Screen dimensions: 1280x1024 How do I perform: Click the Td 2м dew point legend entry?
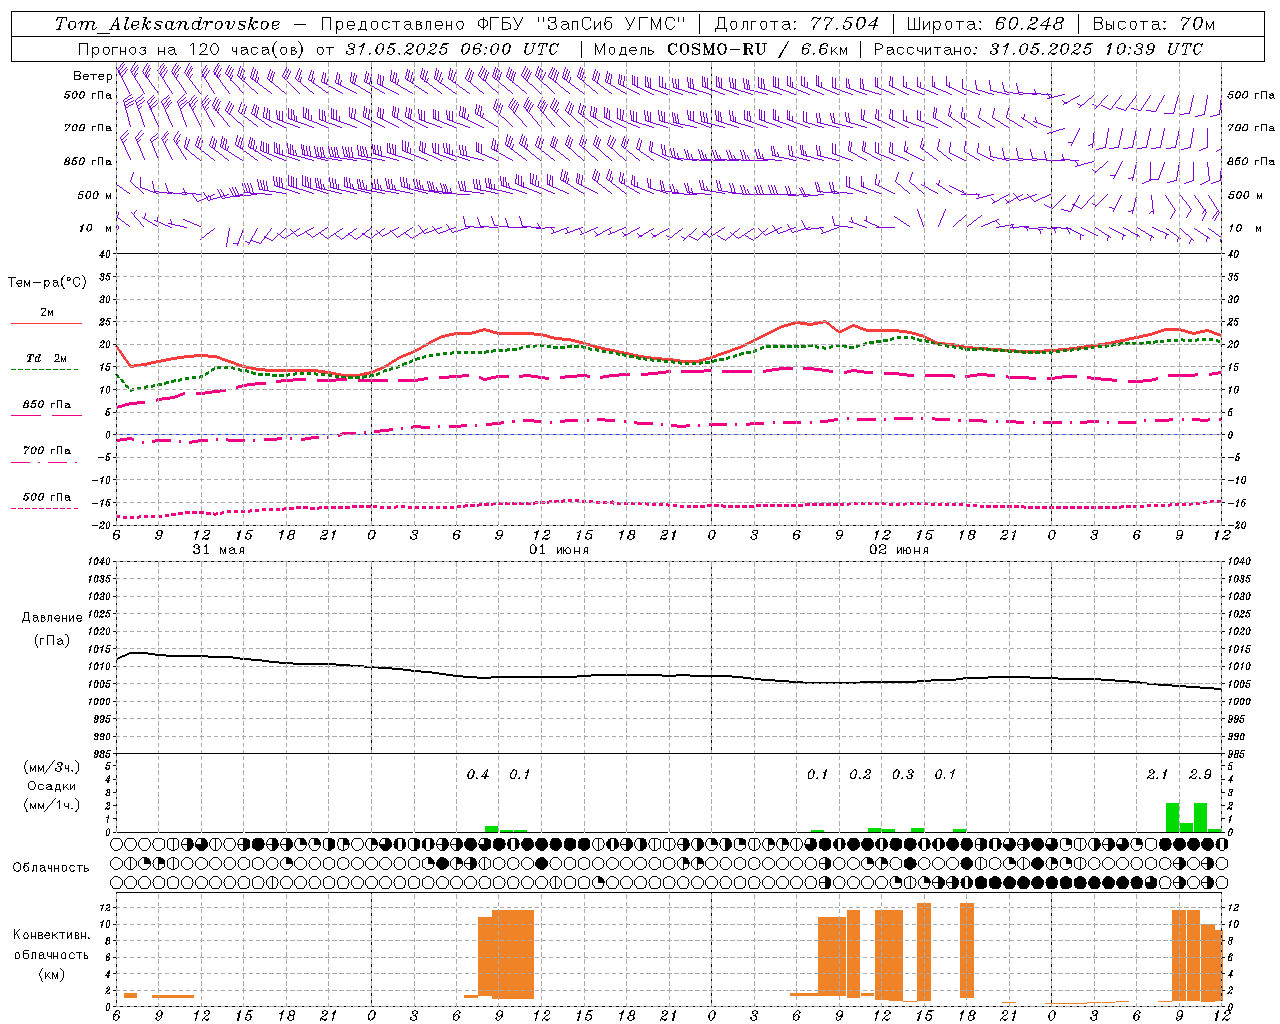[x=47, y=358]
